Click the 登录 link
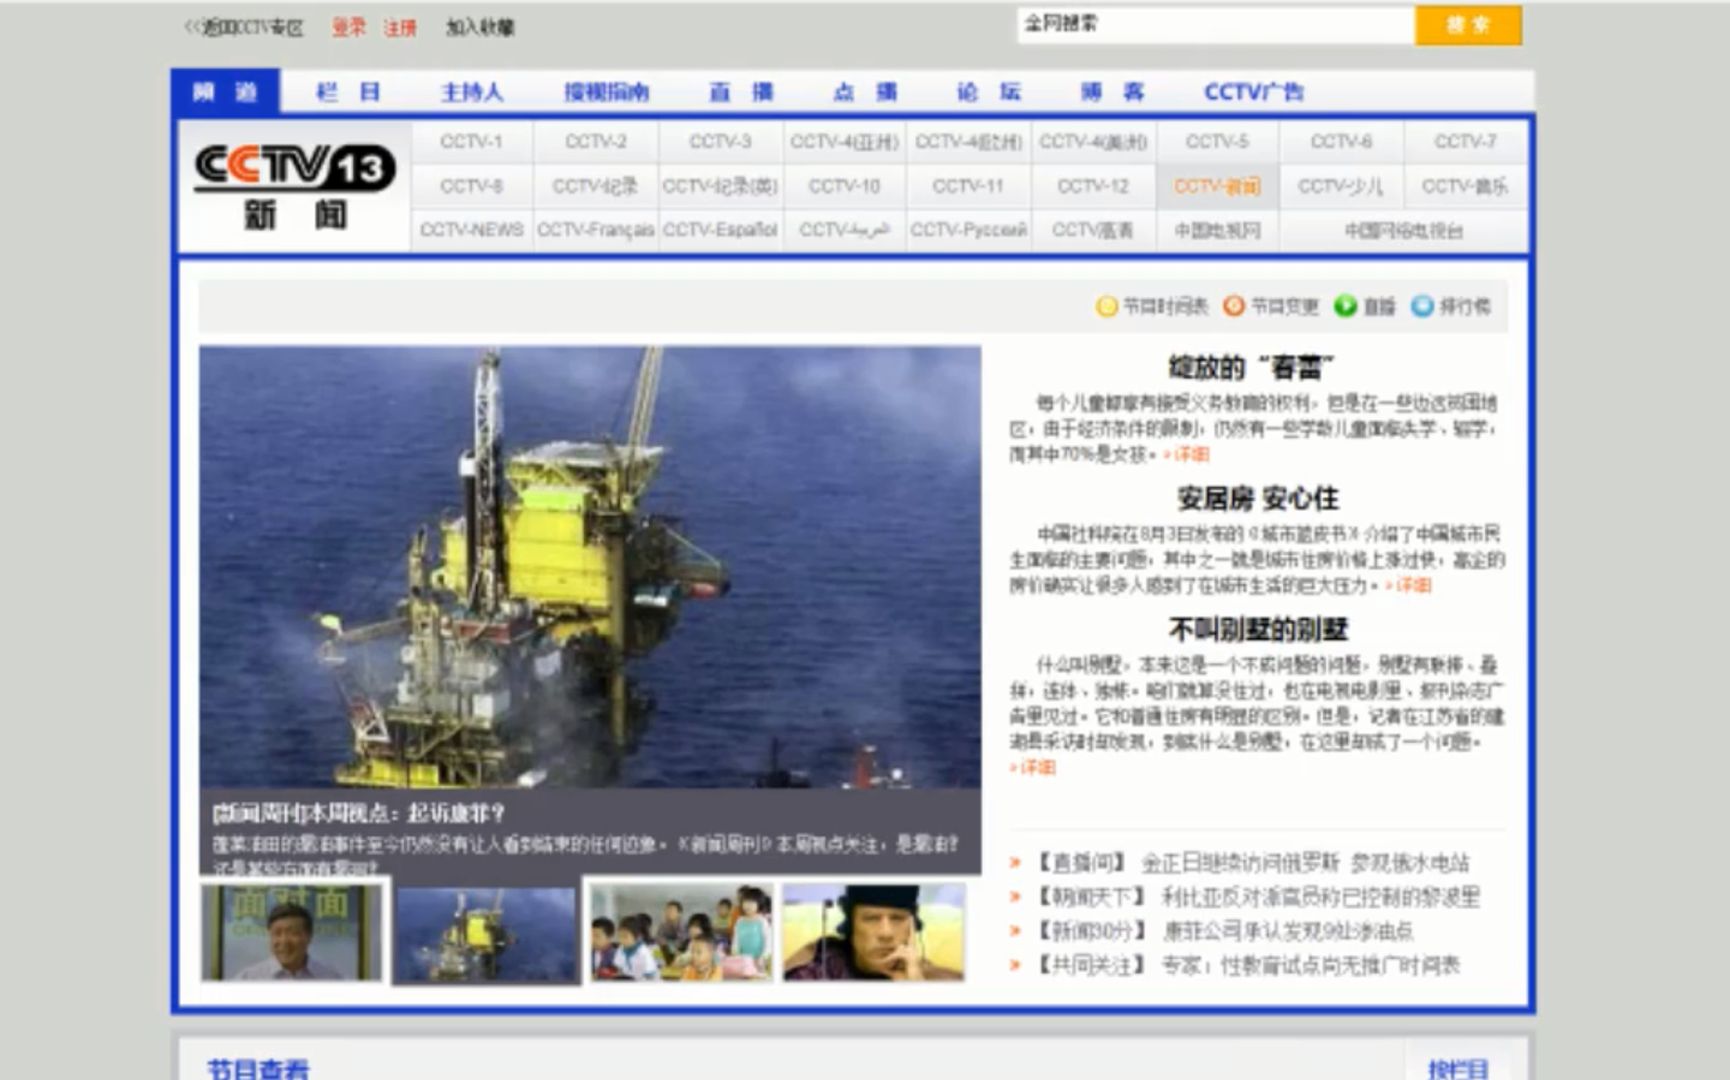1730x1080 pixels. tap(349, 27)
